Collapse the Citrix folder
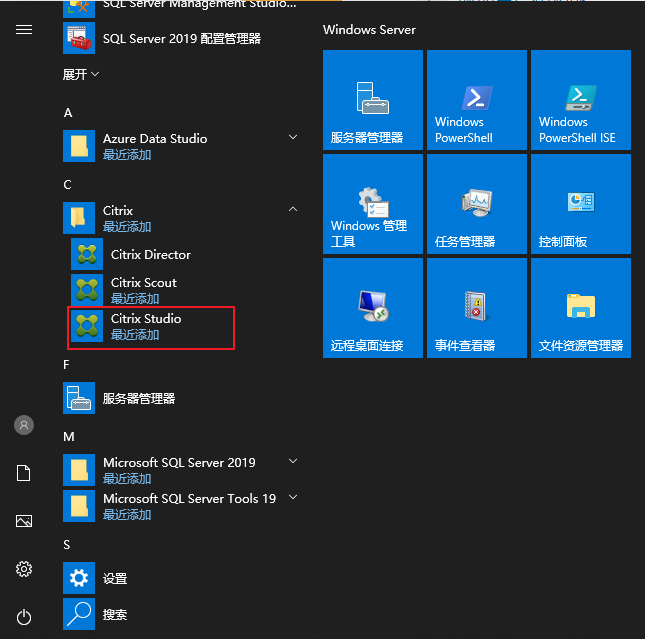This screenshot has height=639, width=645. (292, 210)
